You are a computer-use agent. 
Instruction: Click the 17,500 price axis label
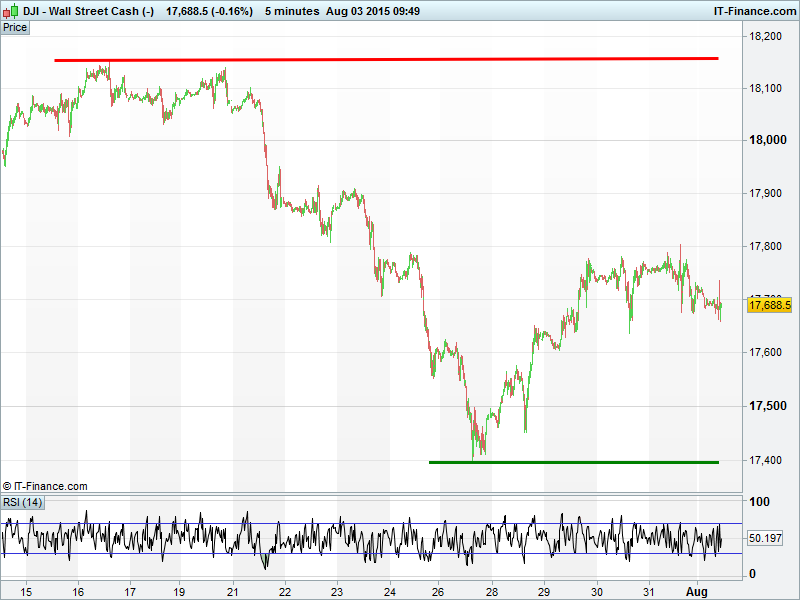[x=767, y=406]
